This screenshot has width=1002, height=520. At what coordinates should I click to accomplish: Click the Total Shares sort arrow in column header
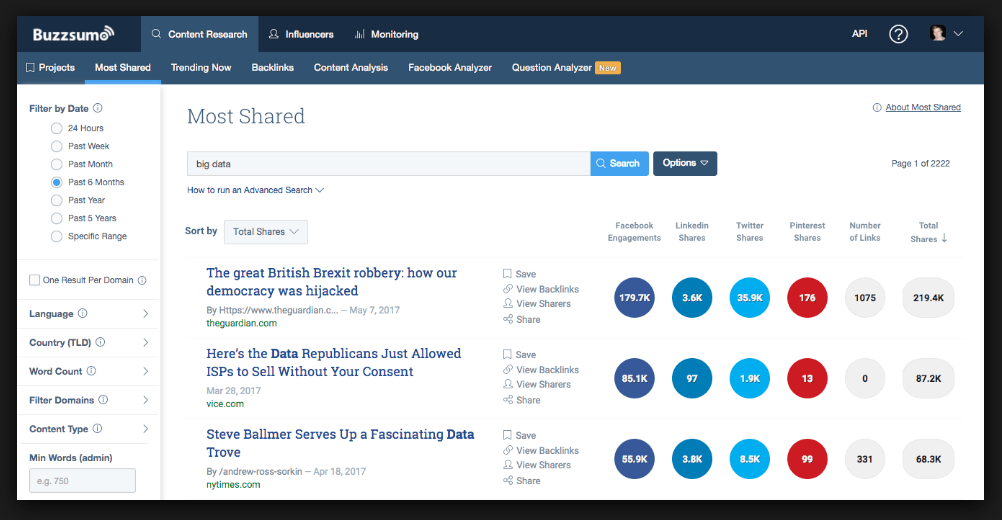pyautogui.click(x=944, y=238)
